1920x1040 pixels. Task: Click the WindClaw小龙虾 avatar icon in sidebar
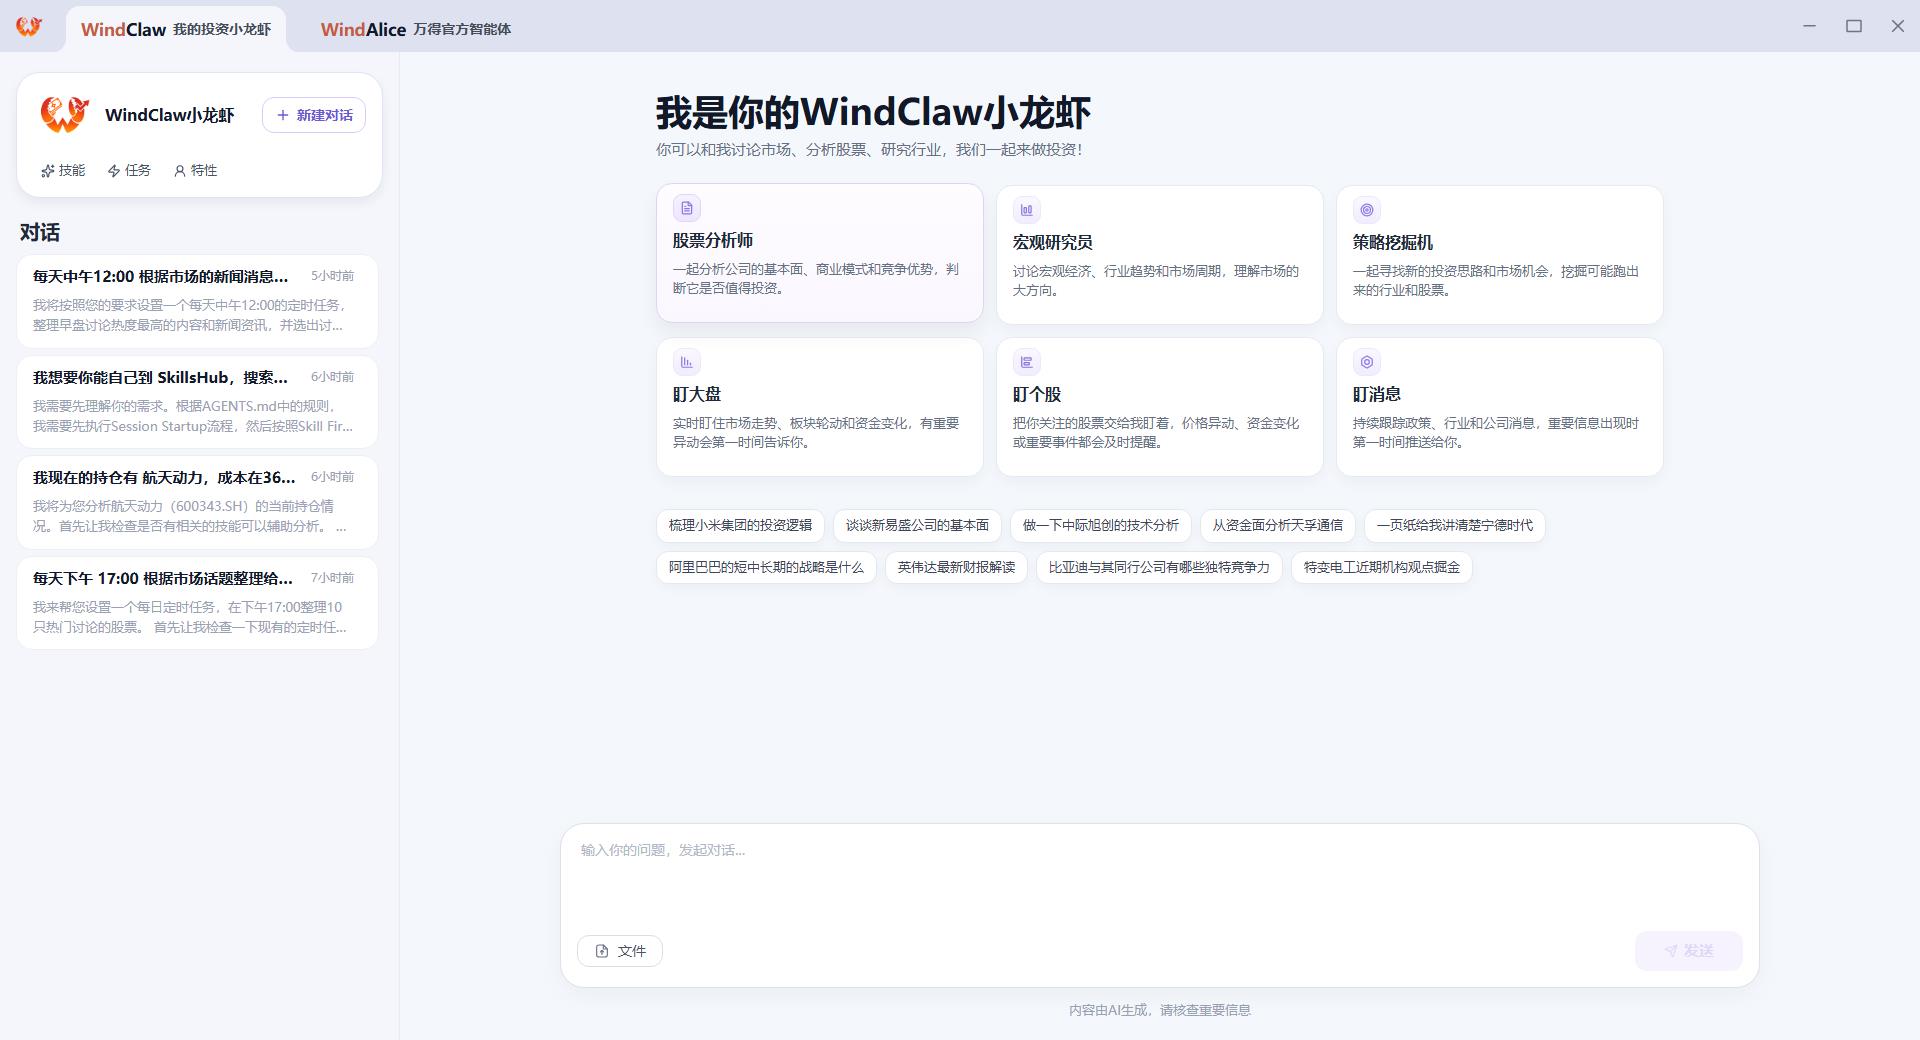(65, 114)
